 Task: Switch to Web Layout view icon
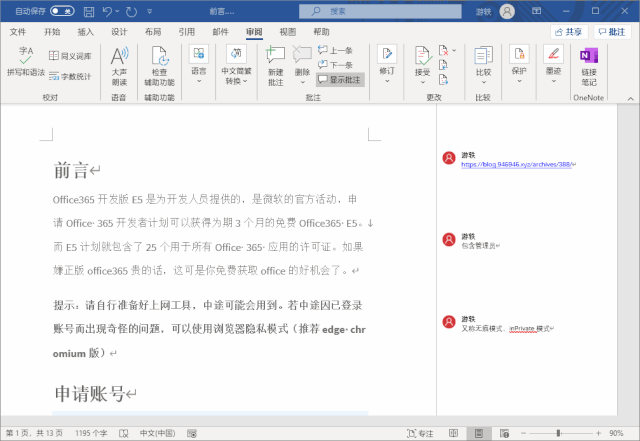point(504,433)
